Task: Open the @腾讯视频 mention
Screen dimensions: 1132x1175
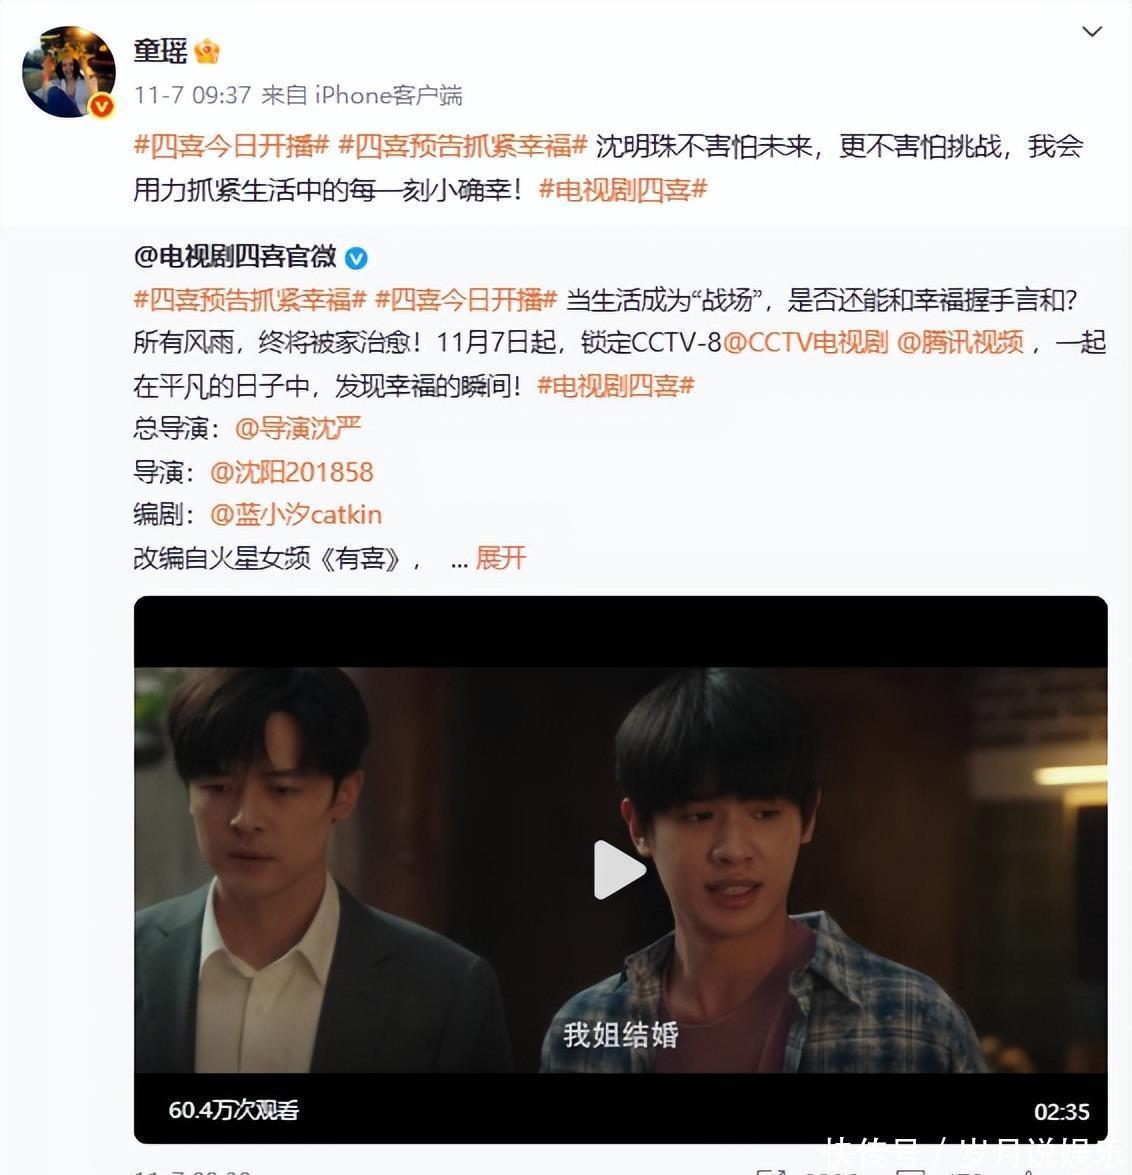Action: (x=960, y=342)
